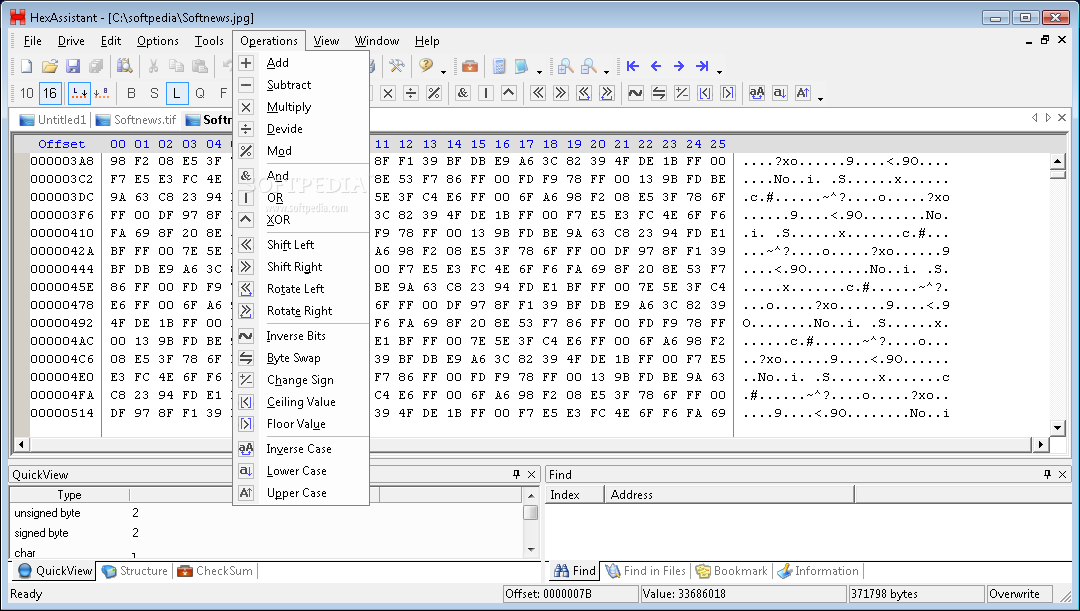Show next document tabs with right arrow
The image size is (1080, 611).
[1048, 118]
